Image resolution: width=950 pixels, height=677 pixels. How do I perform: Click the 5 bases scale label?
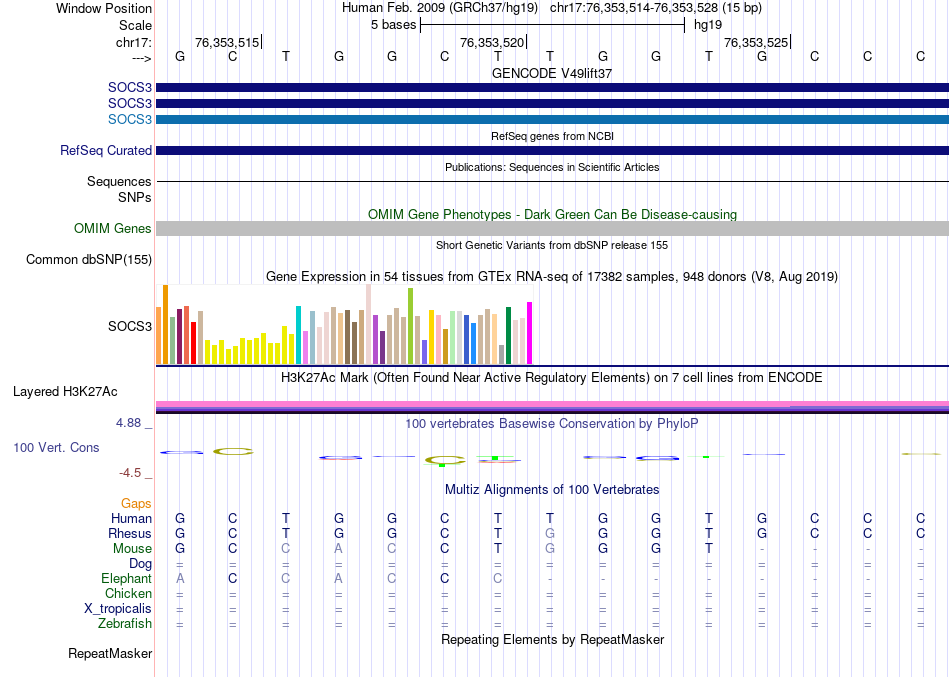[x=393, y=25]
